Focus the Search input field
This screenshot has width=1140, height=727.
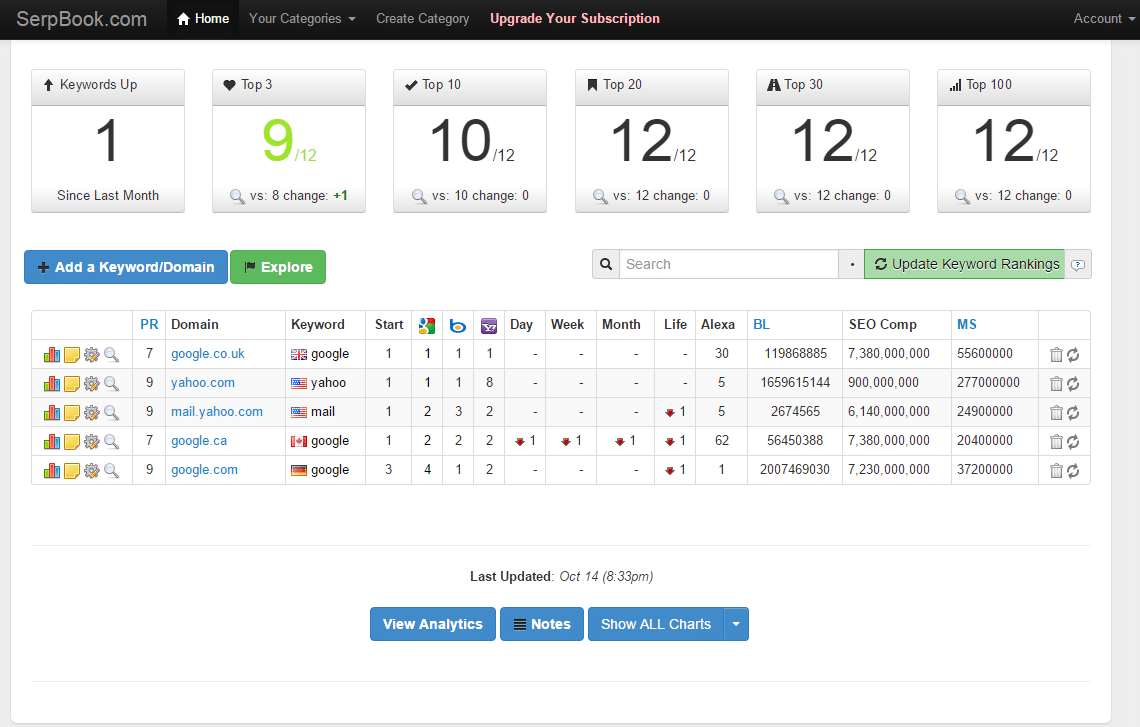click(727, 264)
